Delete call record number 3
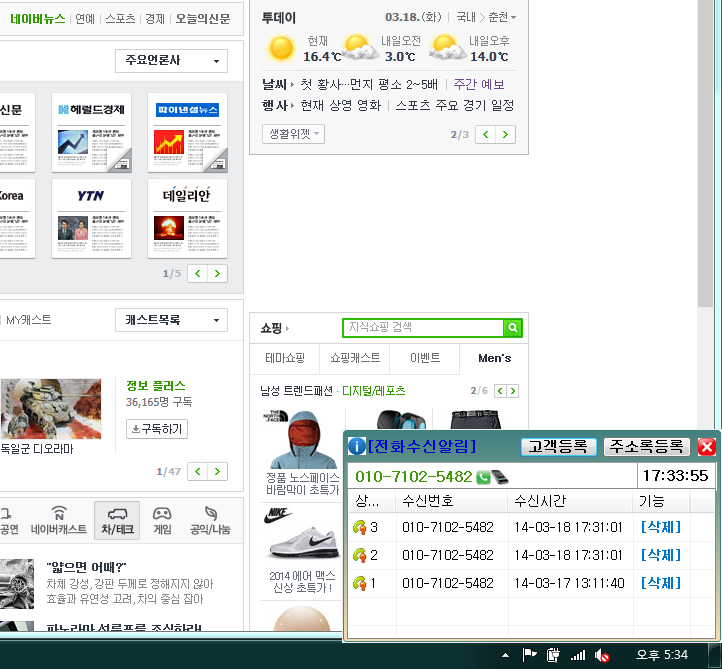Screen dimensions: 722x669 click(x=660, y=527)
